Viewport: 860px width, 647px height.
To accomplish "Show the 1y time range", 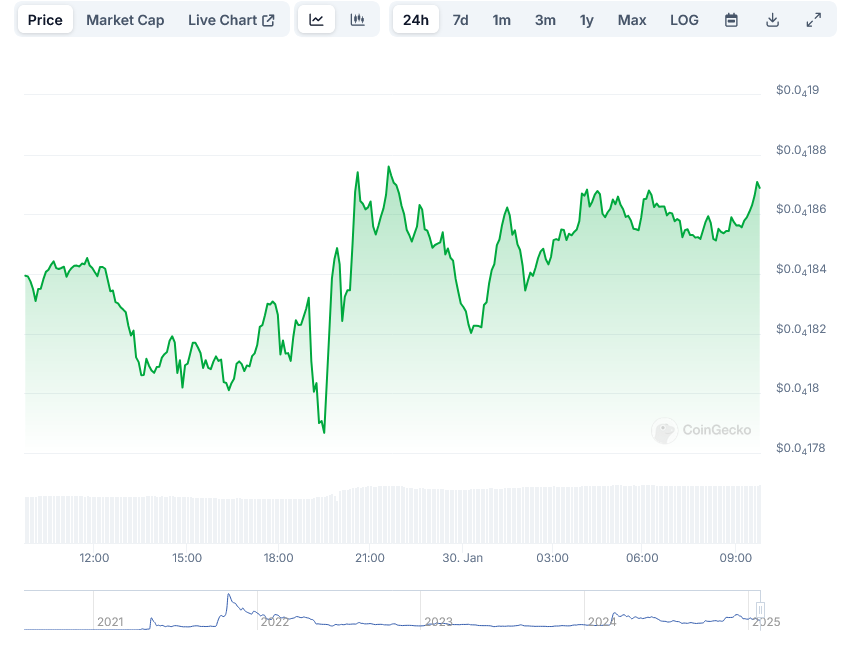I will 586,20.
